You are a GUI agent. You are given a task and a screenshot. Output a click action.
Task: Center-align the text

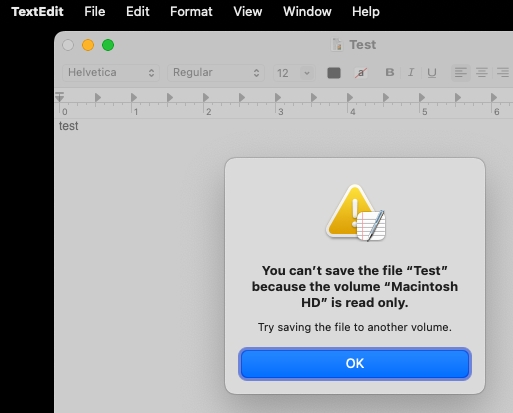482,72
